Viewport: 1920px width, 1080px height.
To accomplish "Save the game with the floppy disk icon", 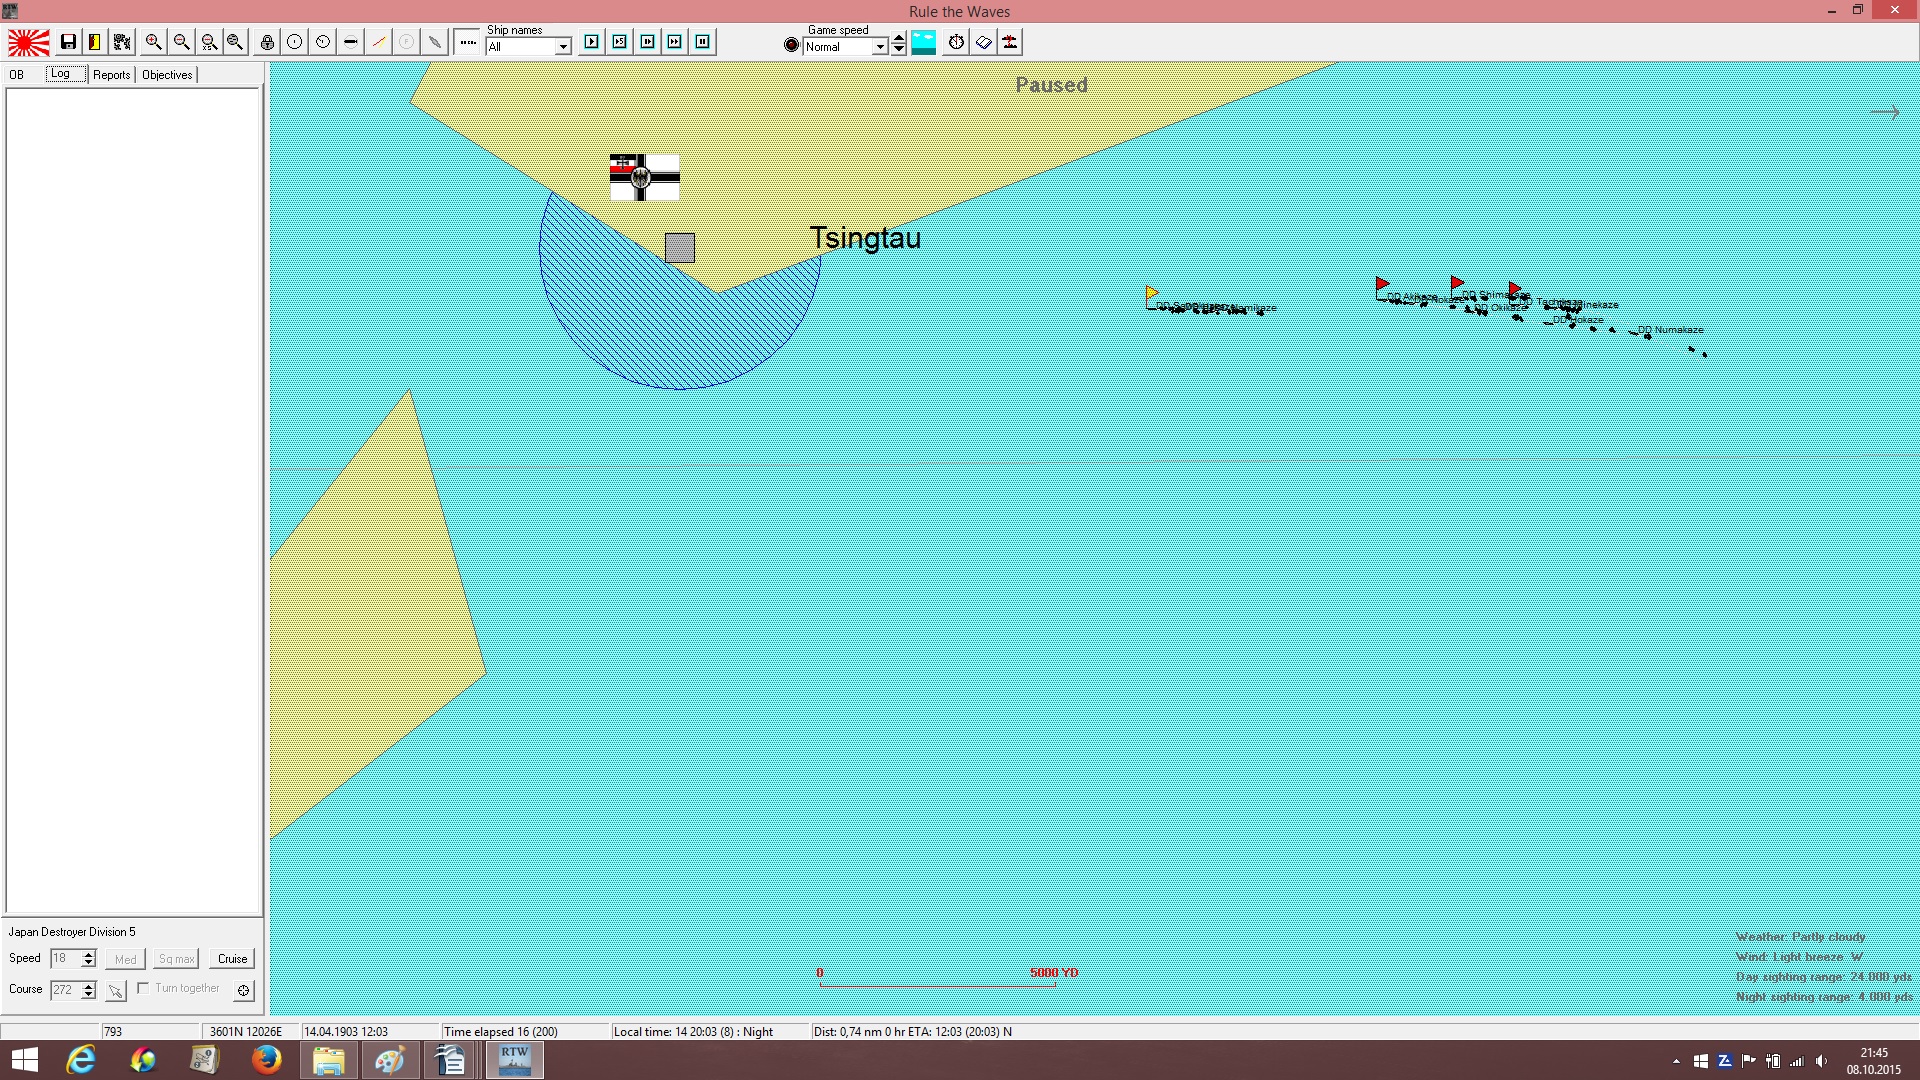I will (x=68, y=42).
